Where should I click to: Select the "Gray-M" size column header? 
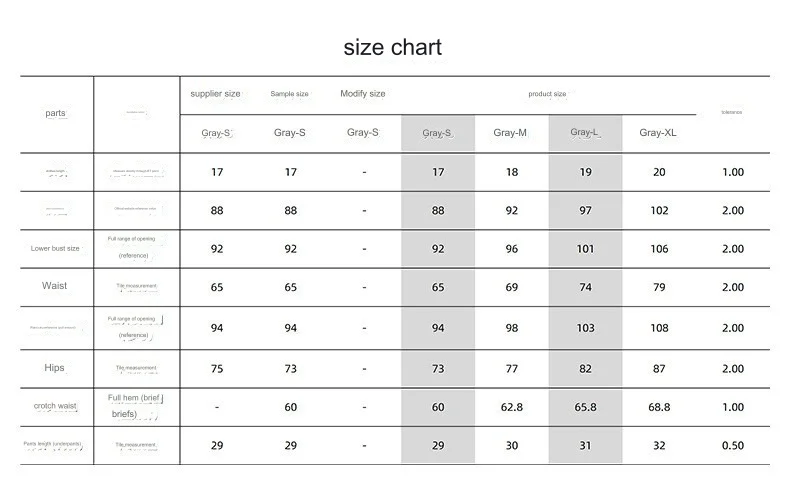point(511,132)
